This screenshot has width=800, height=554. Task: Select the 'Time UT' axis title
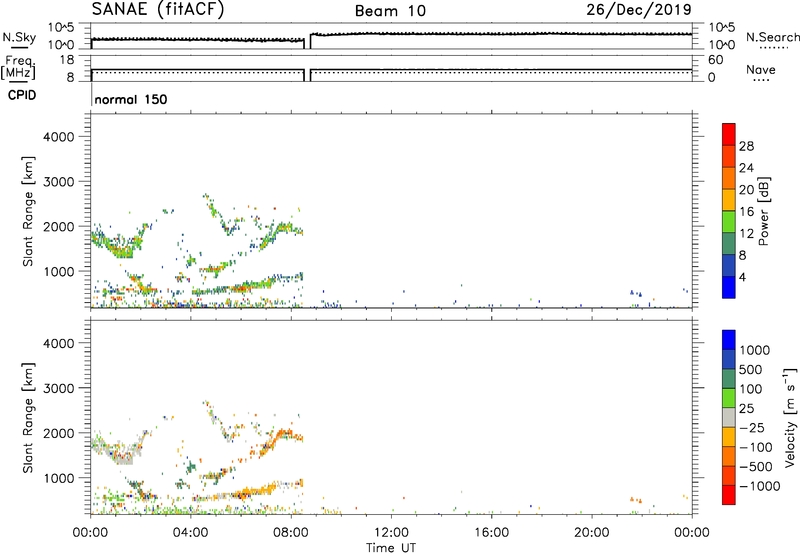click(391, 548)
